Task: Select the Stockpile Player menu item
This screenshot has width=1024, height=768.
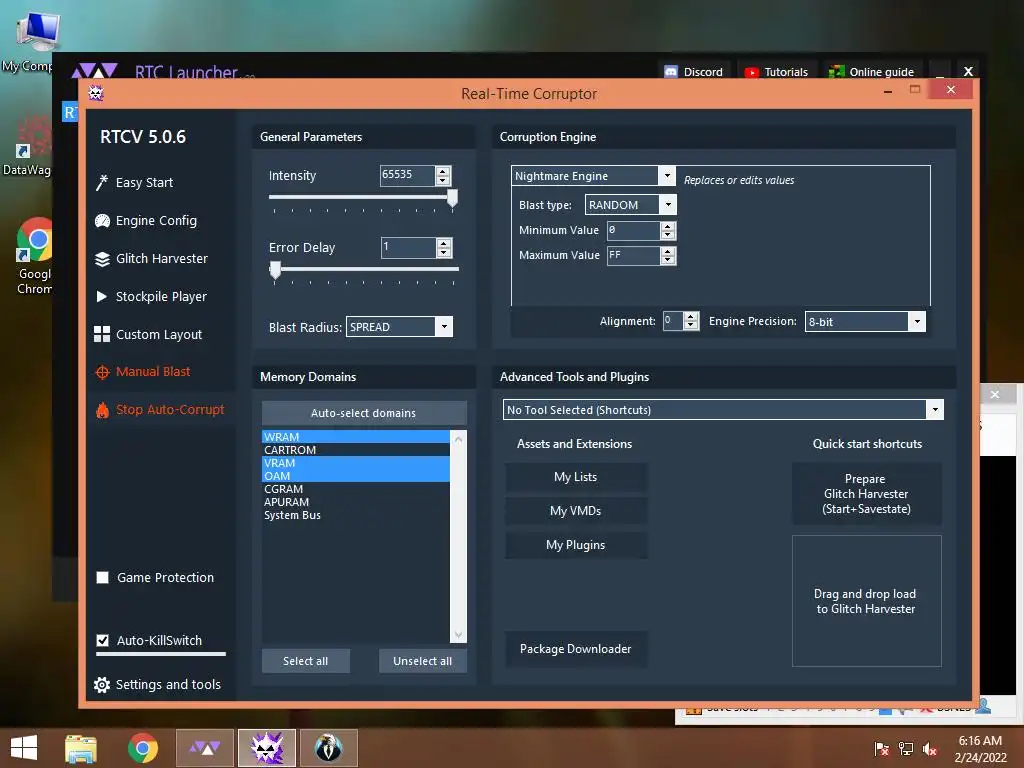Action: pyautogui.click(x=161, y=296)
